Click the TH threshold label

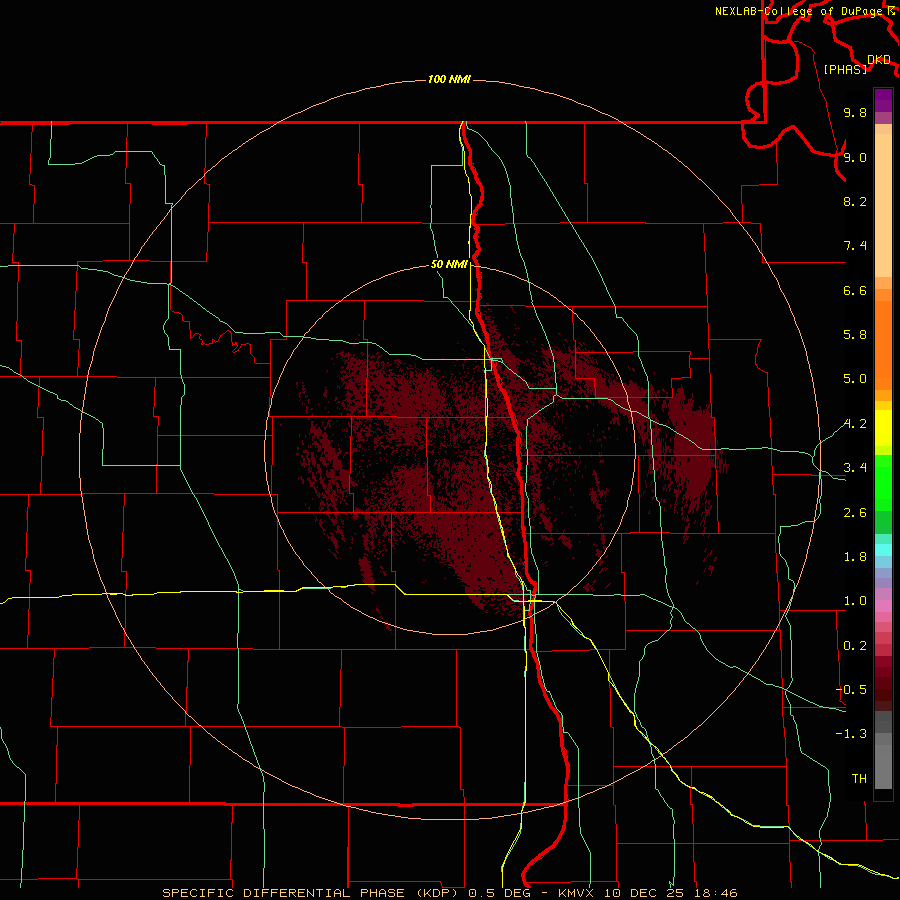(x=859, y=779)
